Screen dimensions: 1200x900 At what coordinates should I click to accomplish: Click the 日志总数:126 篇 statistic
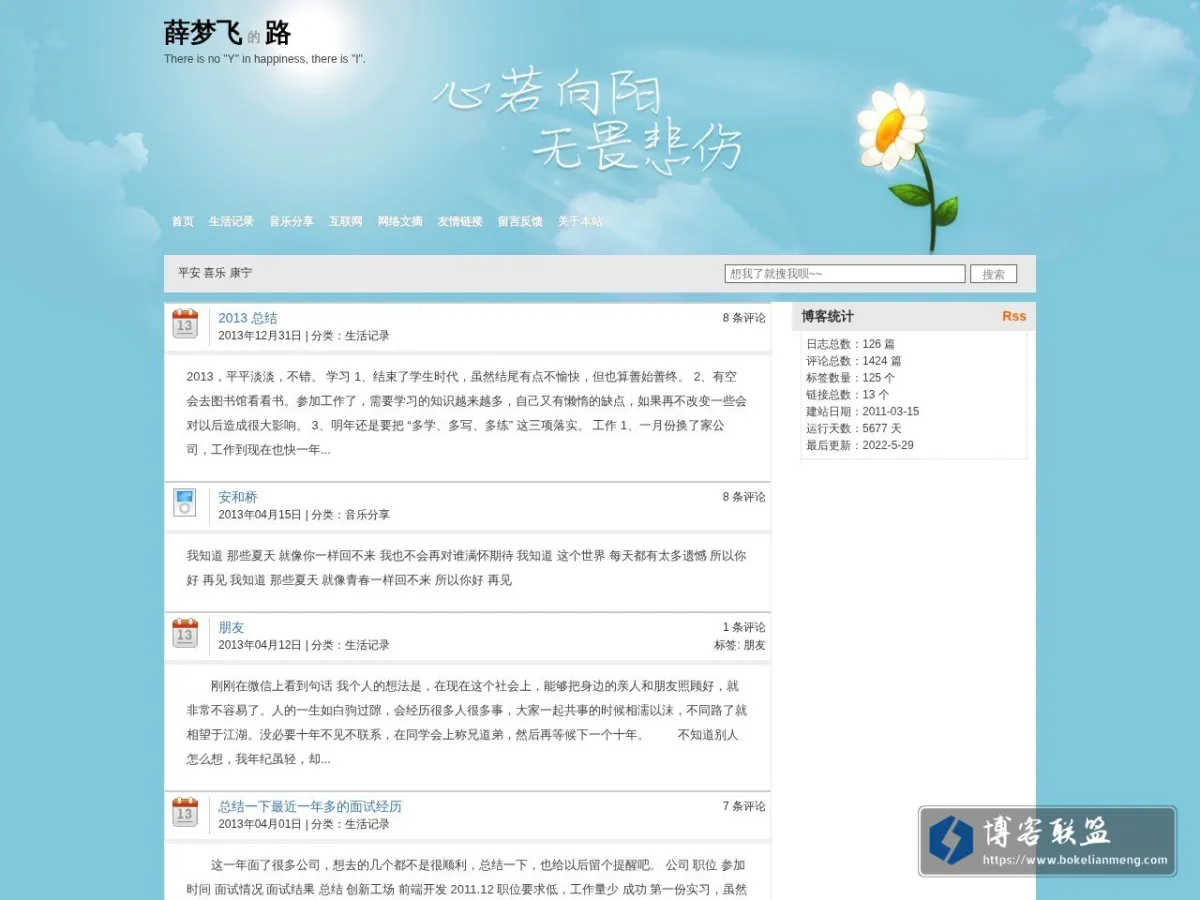coord(850,344)
